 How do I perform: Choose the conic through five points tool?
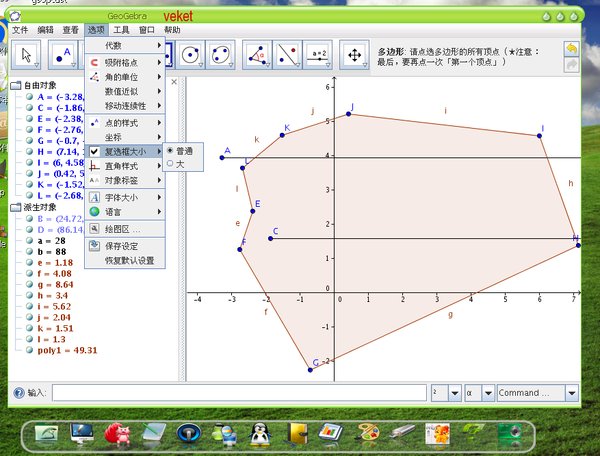(221, 53)
